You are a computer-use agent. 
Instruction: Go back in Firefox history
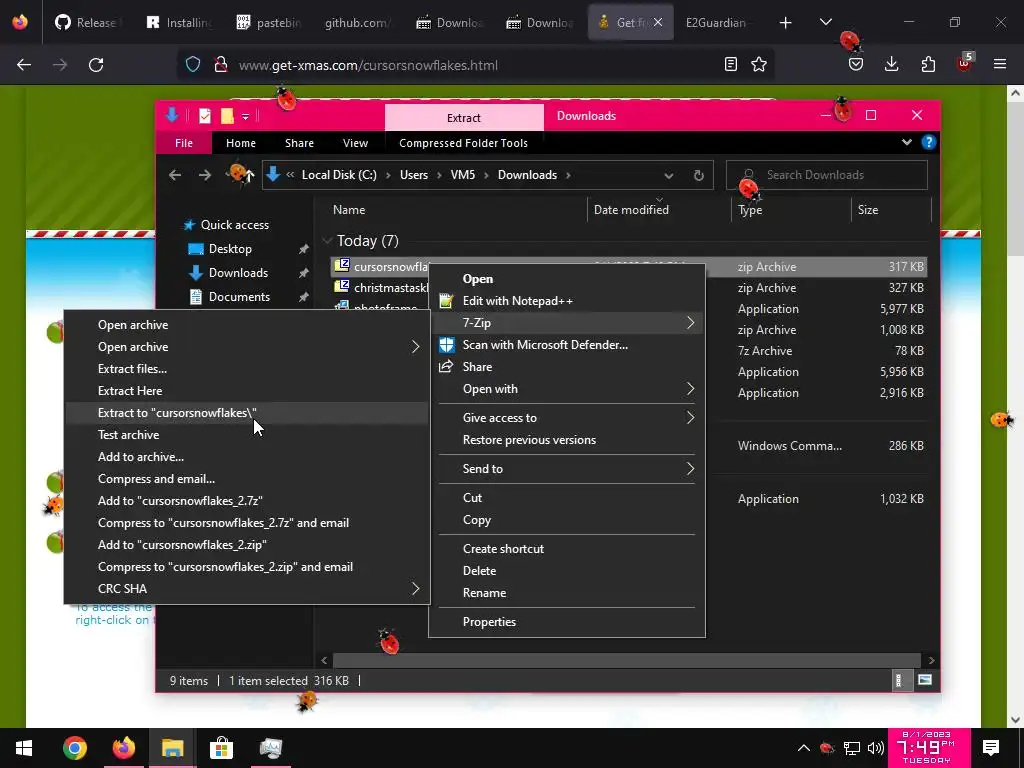(24, 65)
